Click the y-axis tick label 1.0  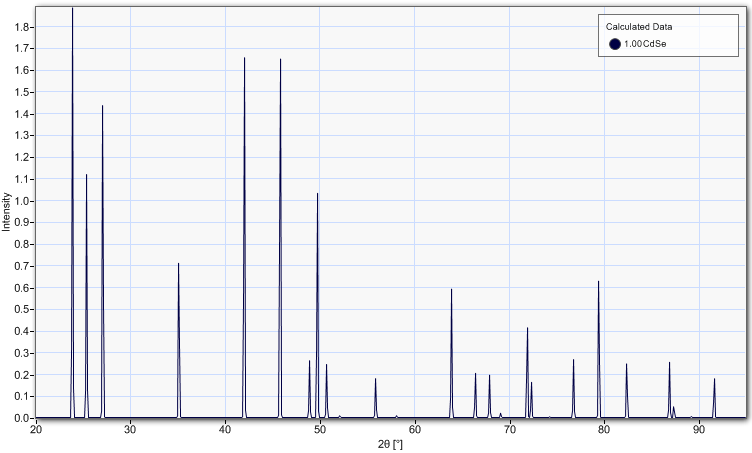click(x=21, y=201)
